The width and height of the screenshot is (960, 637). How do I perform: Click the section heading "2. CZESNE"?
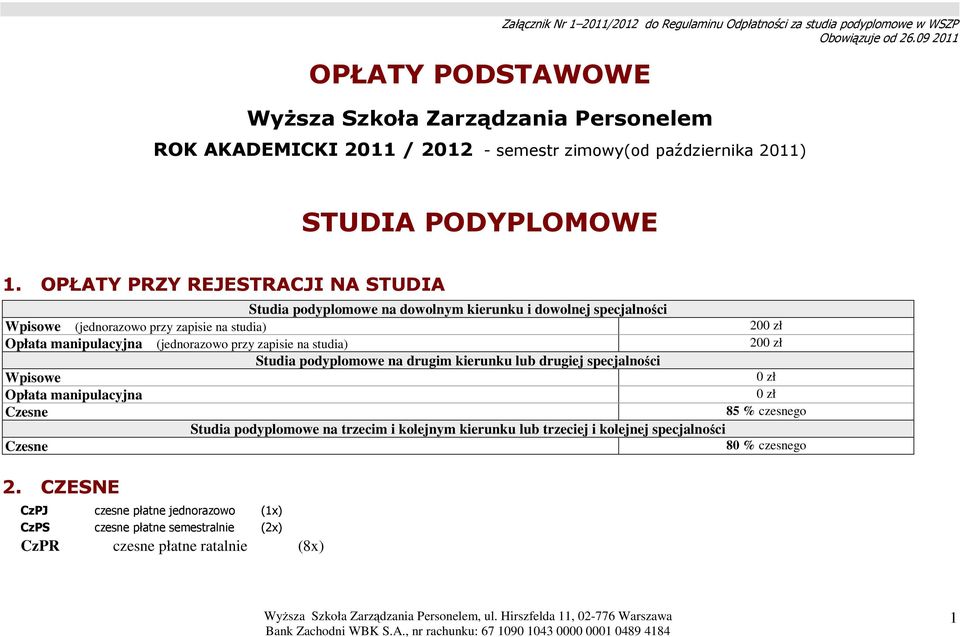click(x=61, y=487)
